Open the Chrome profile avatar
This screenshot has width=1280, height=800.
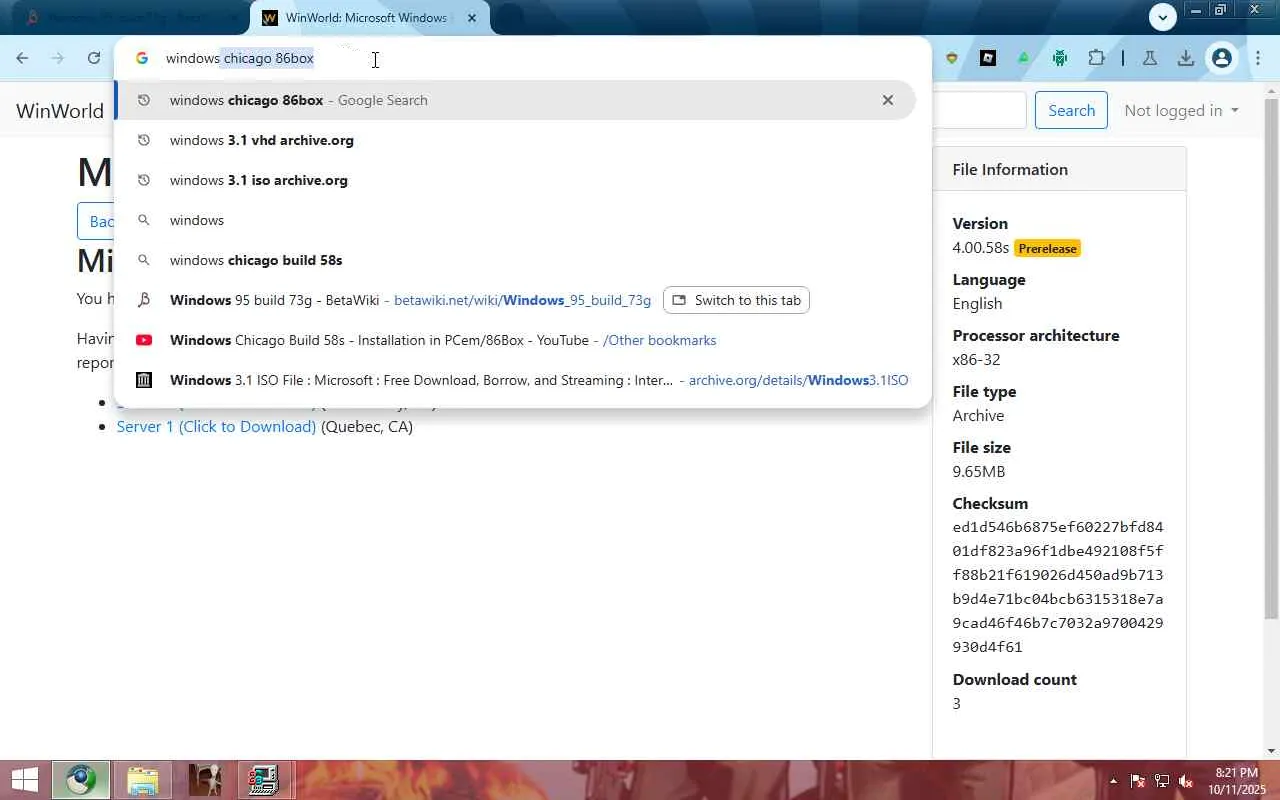1222,58
